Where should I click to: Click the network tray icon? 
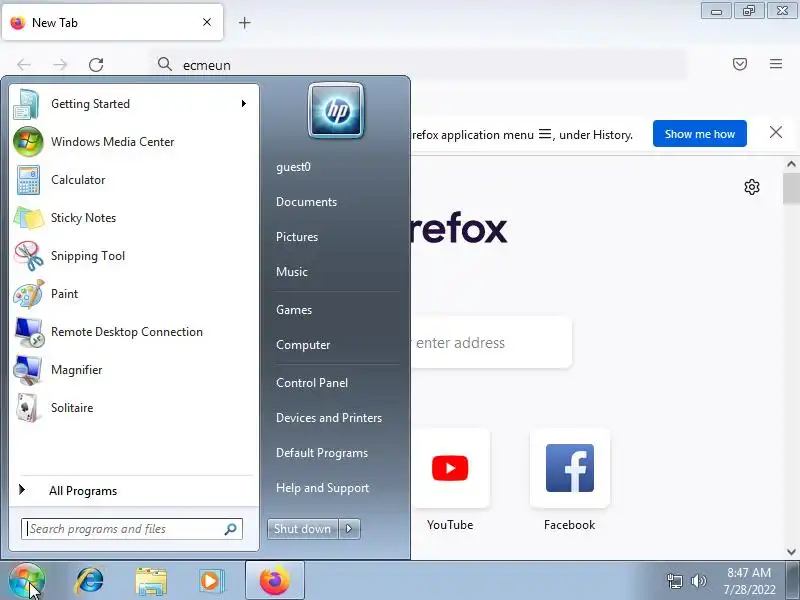point(674,581)
